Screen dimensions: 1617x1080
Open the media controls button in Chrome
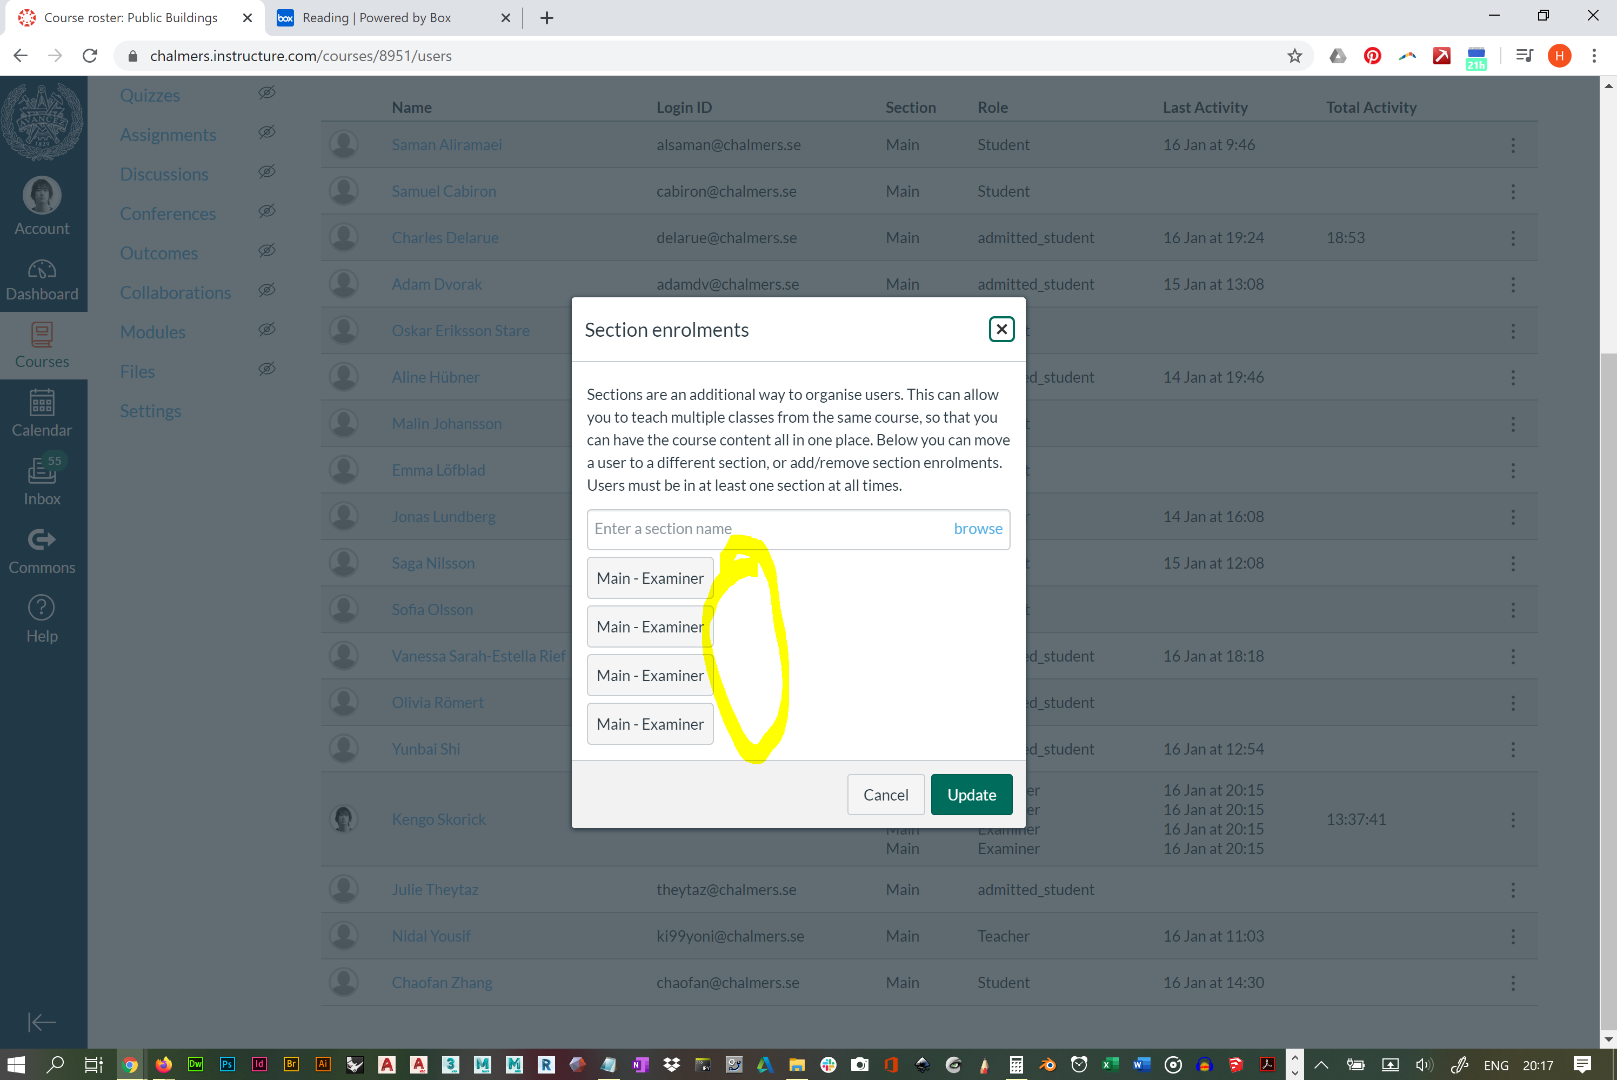click(x=1524, y=56)
